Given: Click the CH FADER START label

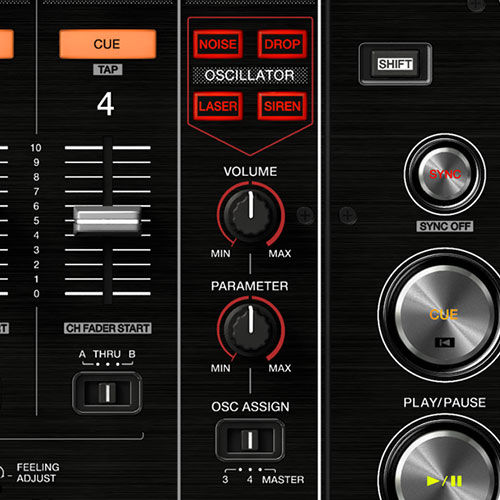Looking at the screenshot, I should coord(108,328).
